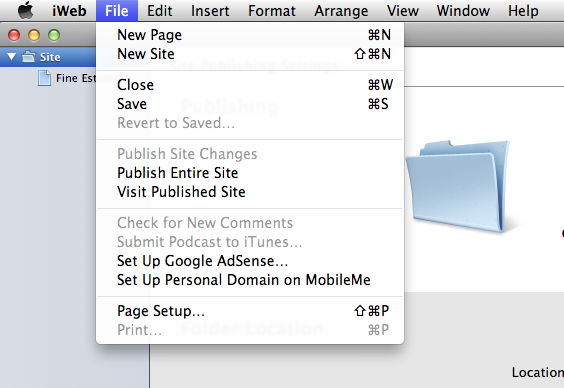Open the Insert menu
The image size is (564, 388).
click(x=210, y=11)
